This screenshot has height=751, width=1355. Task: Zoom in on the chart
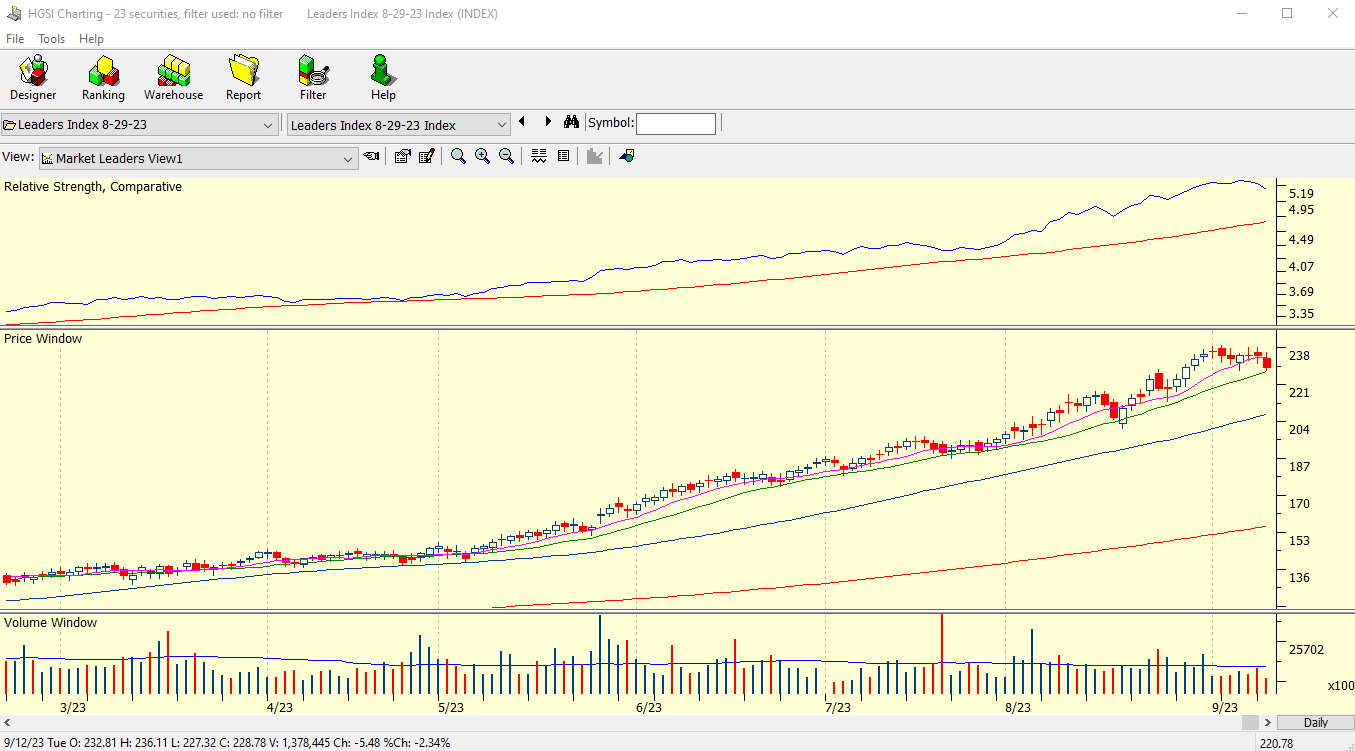pyautogui.click(x=482, y=156)
